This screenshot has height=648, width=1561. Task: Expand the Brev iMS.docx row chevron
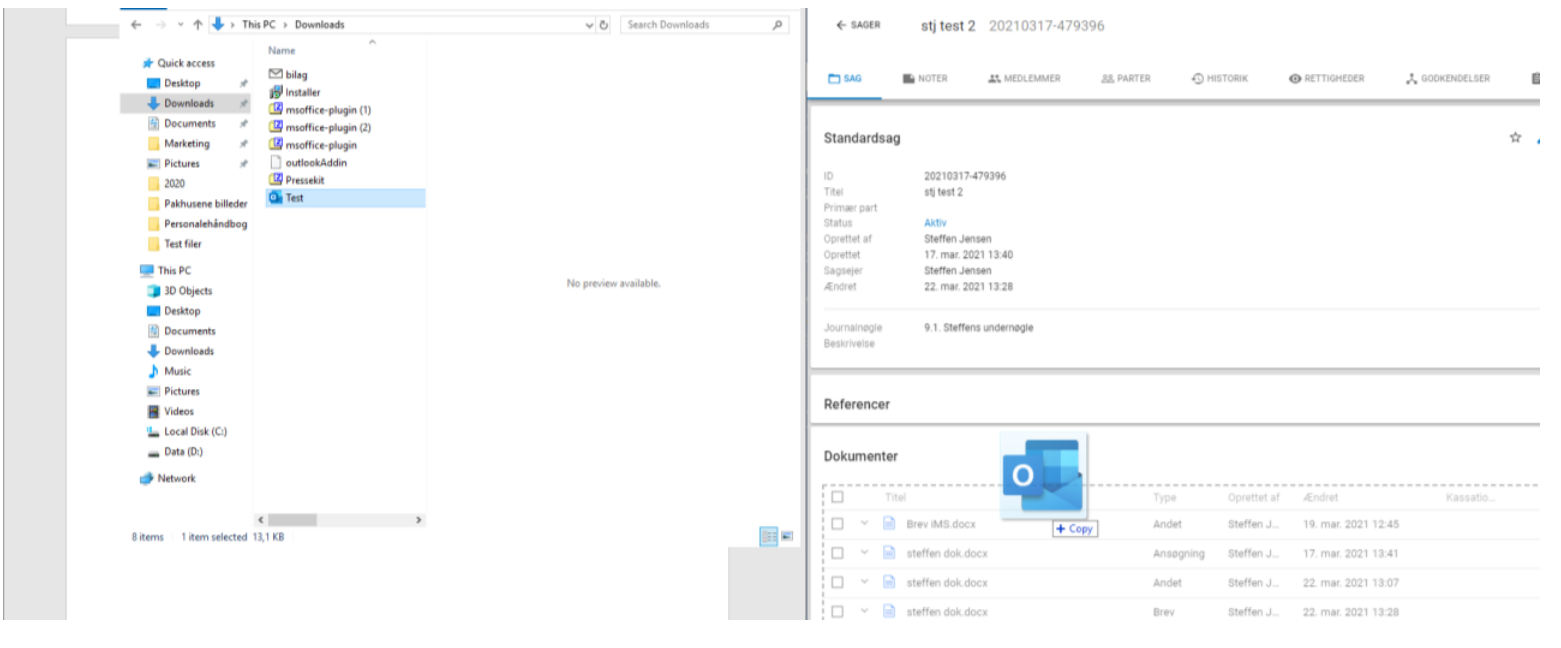click(864, 524)
